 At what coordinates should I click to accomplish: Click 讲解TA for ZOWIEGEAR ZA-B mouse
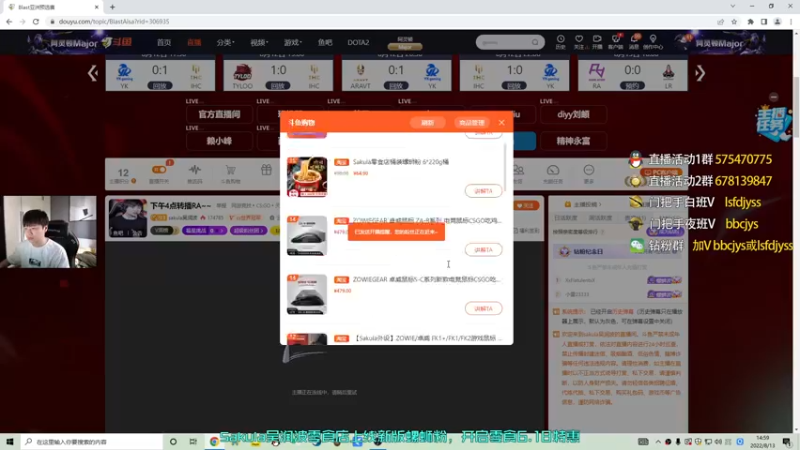click(483, 249)
